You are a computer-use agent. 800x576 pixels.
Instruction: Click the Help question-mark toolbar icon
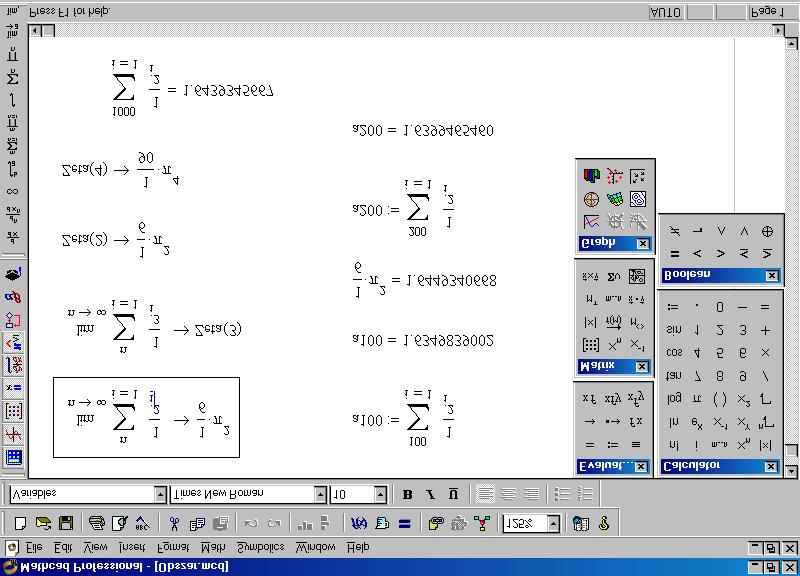[x=604, y=523]
